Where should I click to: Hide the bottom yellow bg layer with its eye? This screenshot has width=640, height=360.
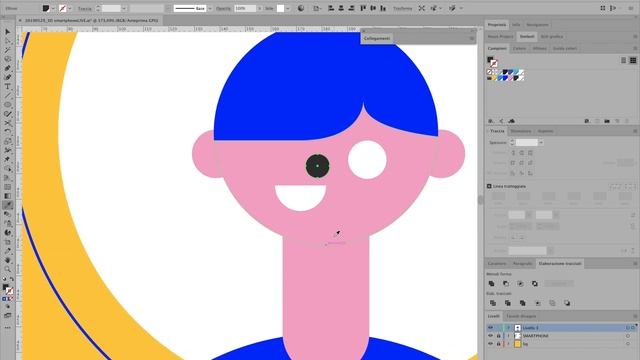(x=491, y=344)
